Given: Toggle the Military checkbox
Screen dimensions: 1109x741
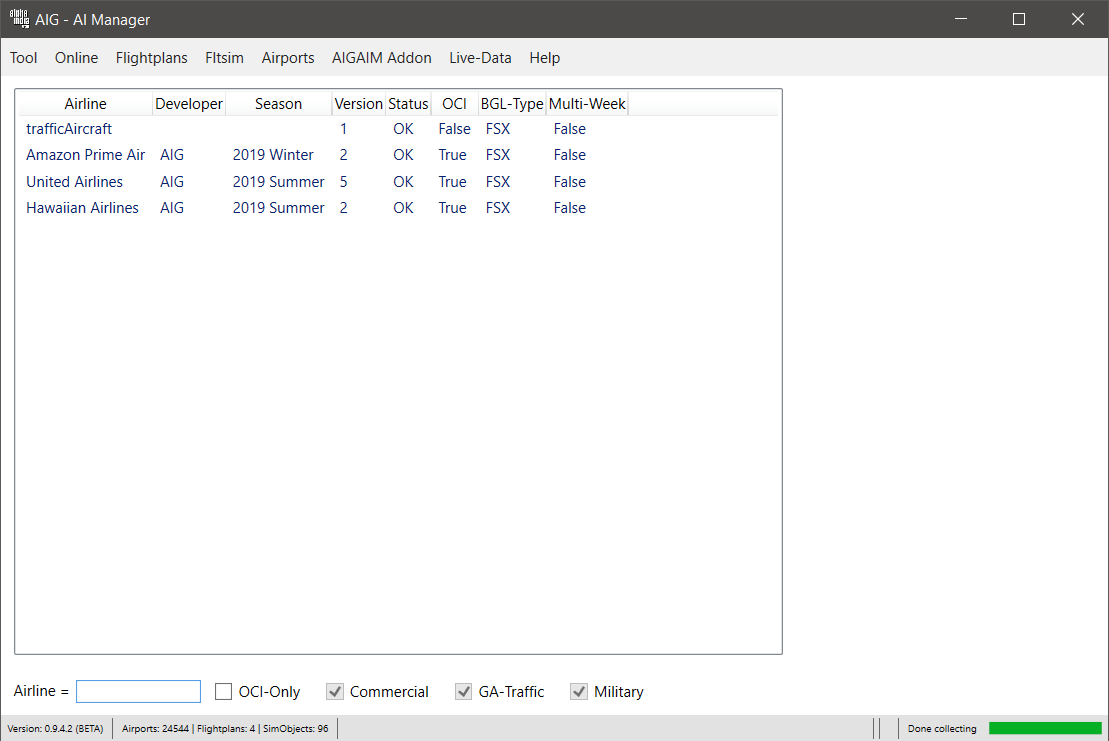Looking at the screenshot, I should click(579, 692).
